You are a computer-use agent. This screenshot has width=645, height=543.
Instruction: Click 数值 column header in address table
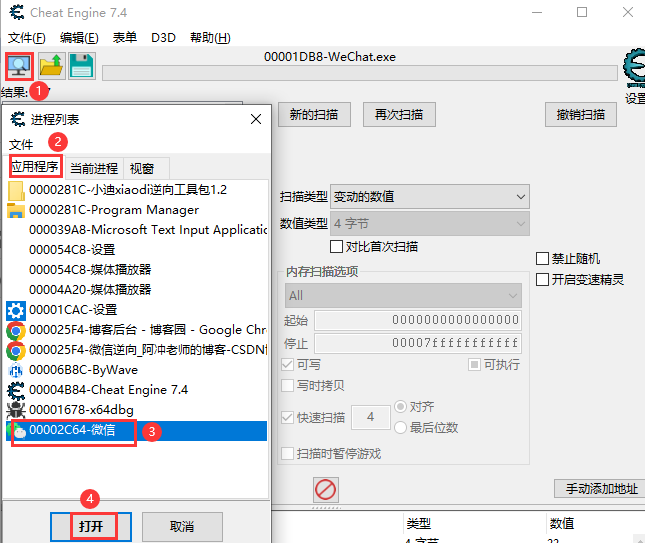[x=561, y=524]
